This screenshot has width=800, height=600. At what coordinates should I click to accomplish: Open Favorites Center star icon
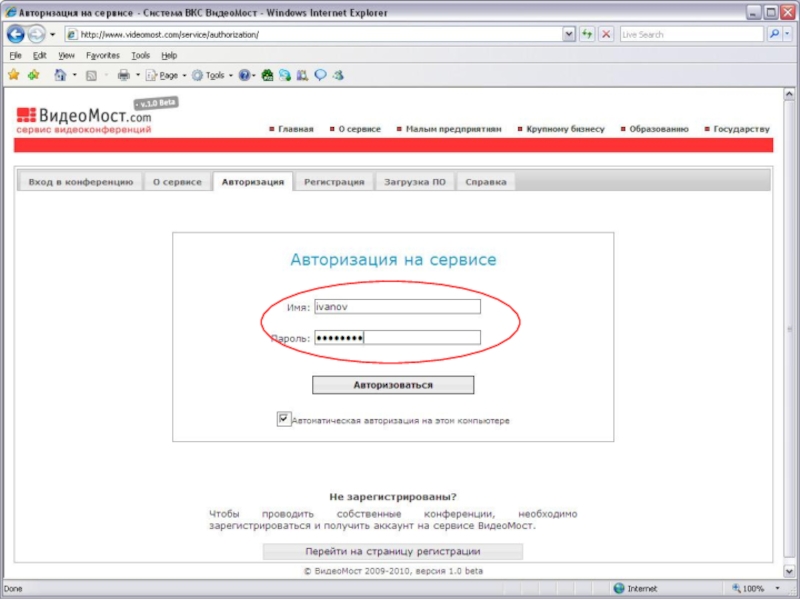(x=14, y=75)
